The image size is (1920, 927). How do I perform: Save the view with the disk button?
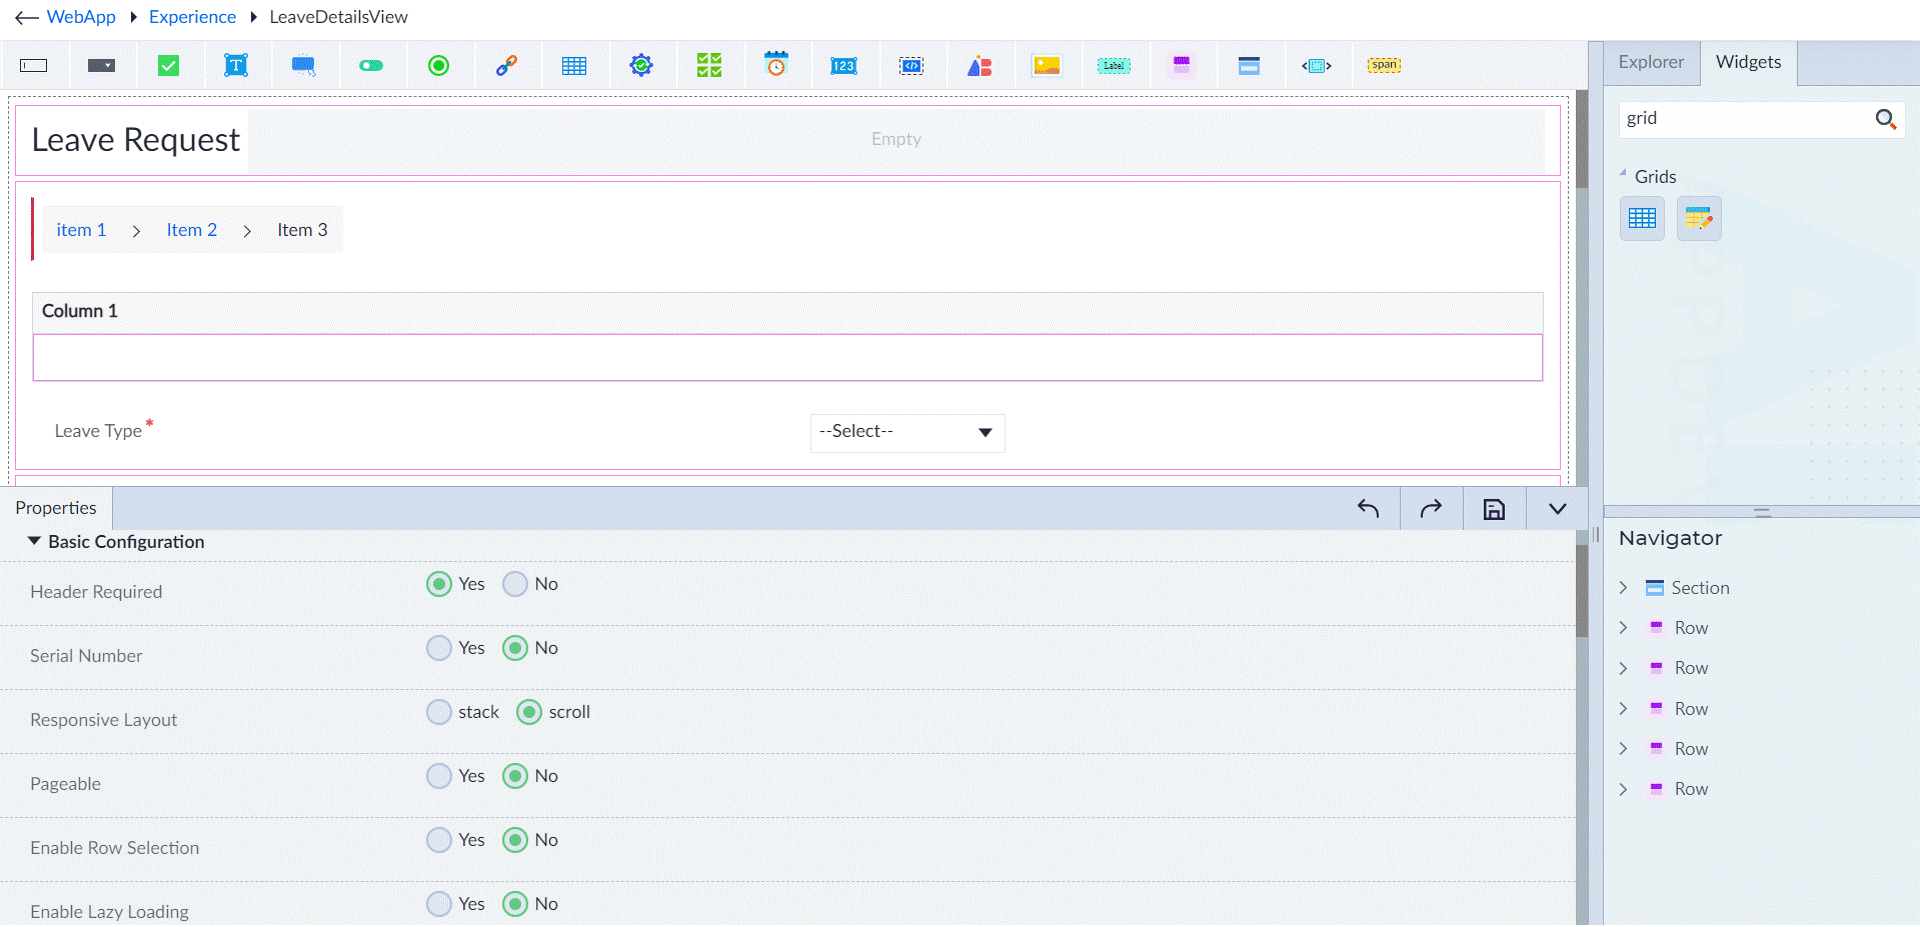click(x=1494, y=509)
